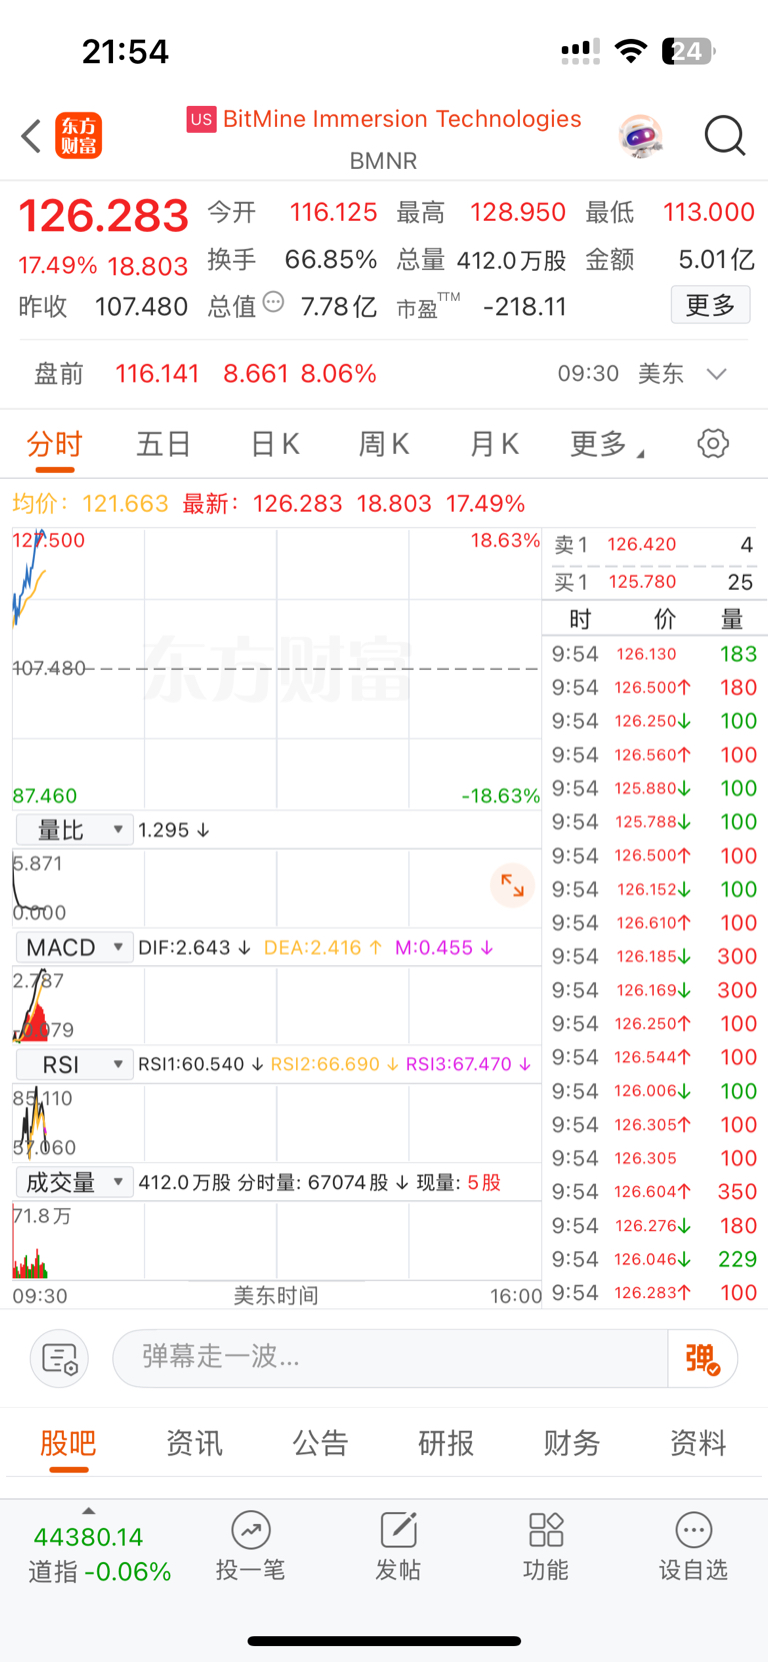Open 功能 functions grid icon

click(546, 1545)
